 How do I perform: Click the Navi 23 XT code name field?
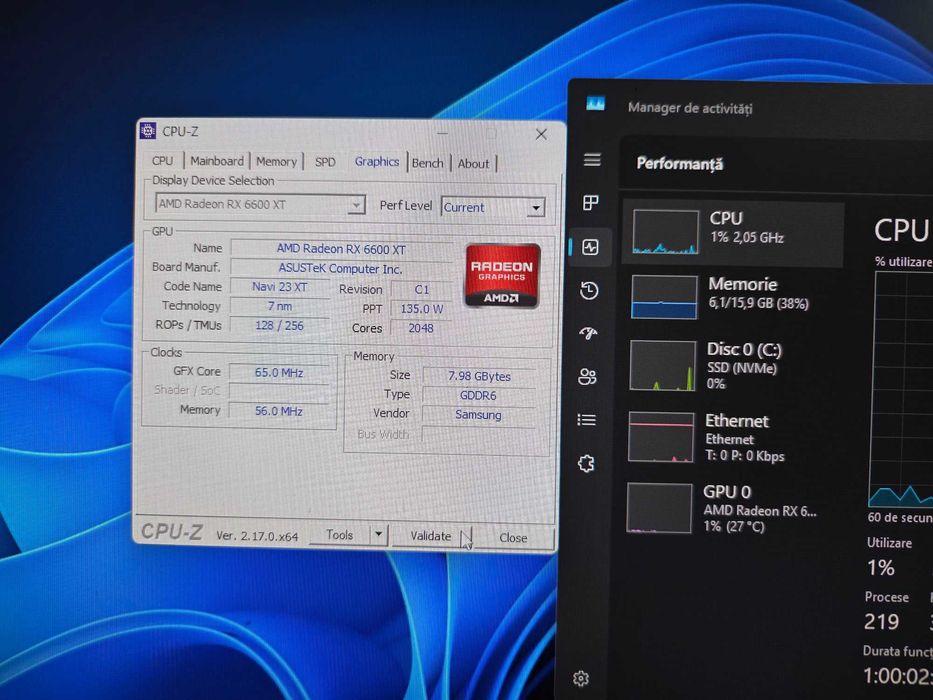(280, 287)
